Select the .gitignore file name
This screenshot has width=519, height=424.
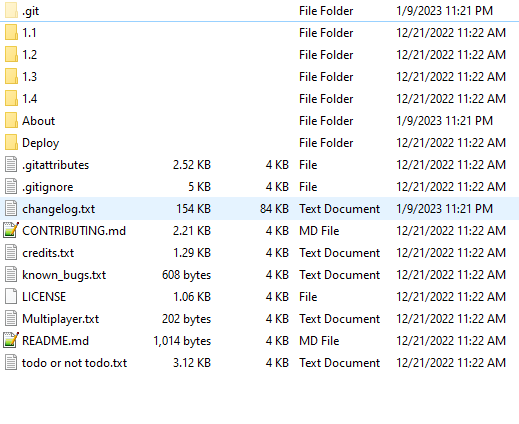48,187
